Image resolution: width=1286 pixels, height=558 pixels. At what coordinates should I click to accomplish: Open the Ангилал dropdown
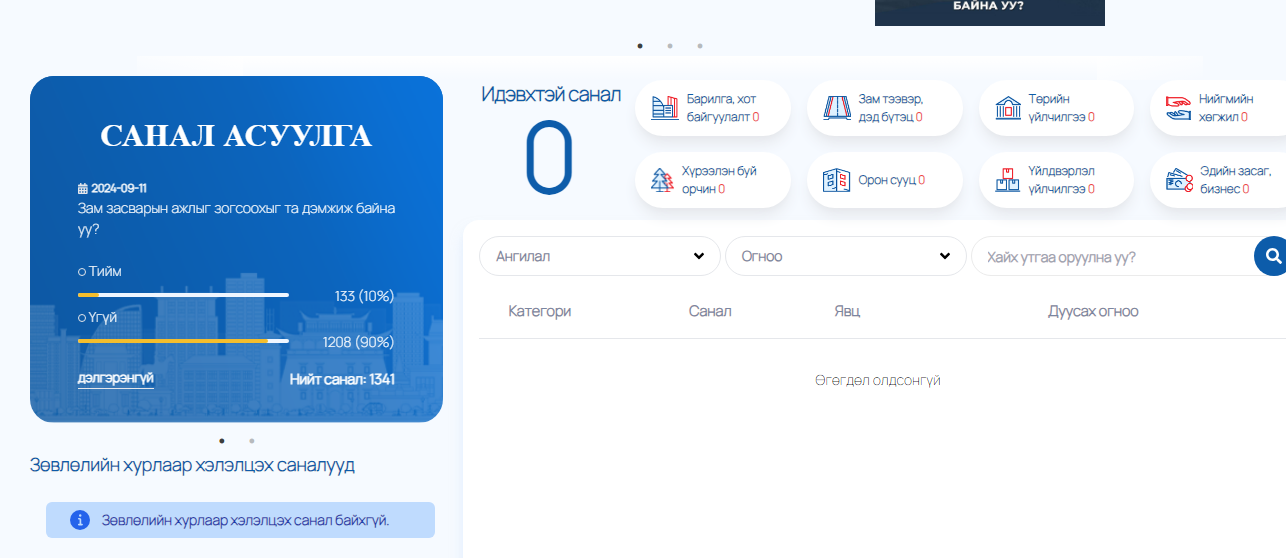(x=600, y=256)
